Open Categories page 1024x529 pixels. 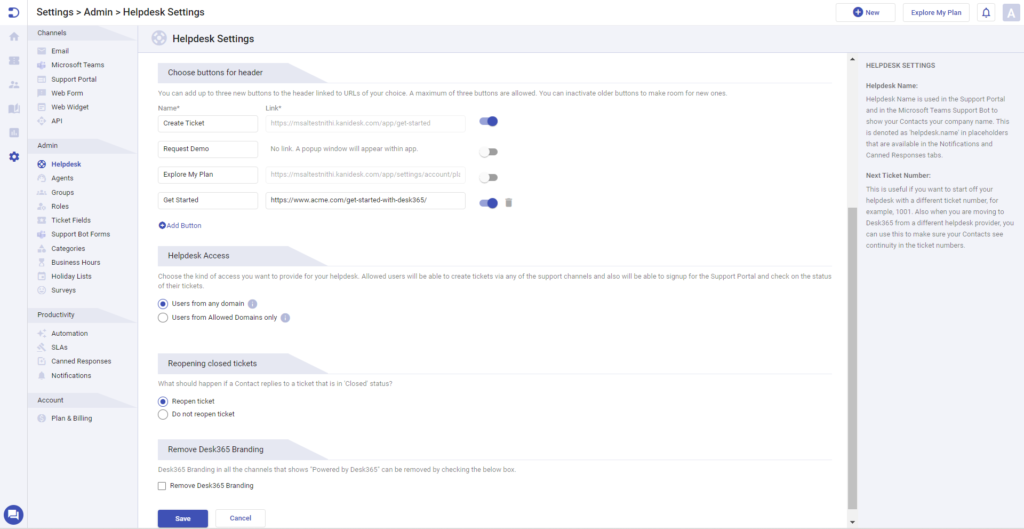coord(68,248)
